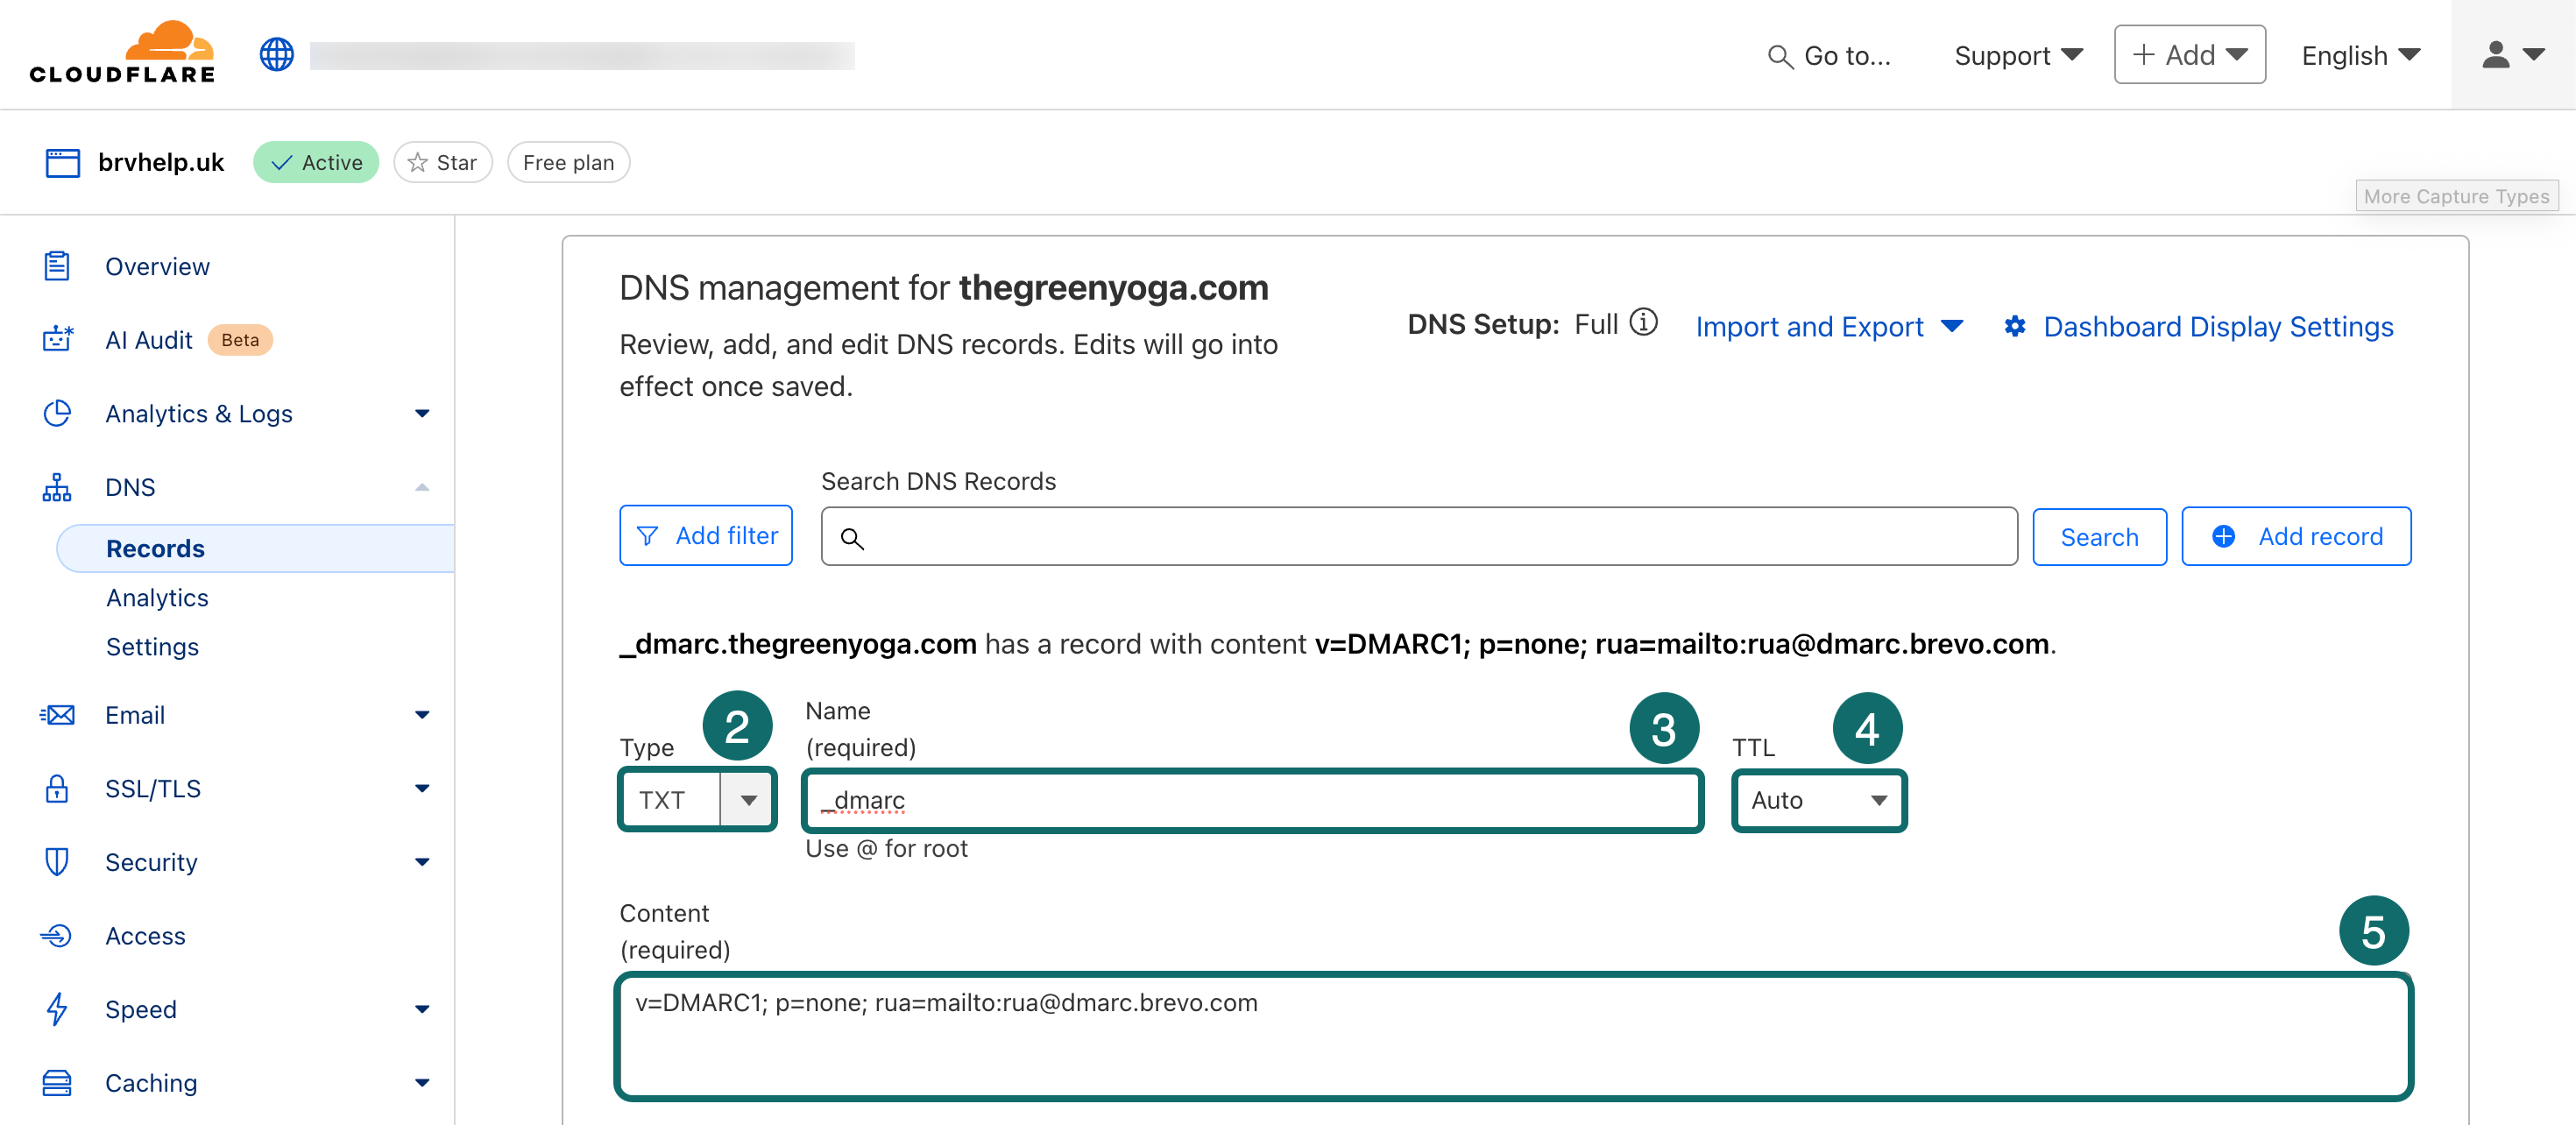Click the Cloudflare logo
This screenshot has width=2576, height=1125.
tap(122, 52)
